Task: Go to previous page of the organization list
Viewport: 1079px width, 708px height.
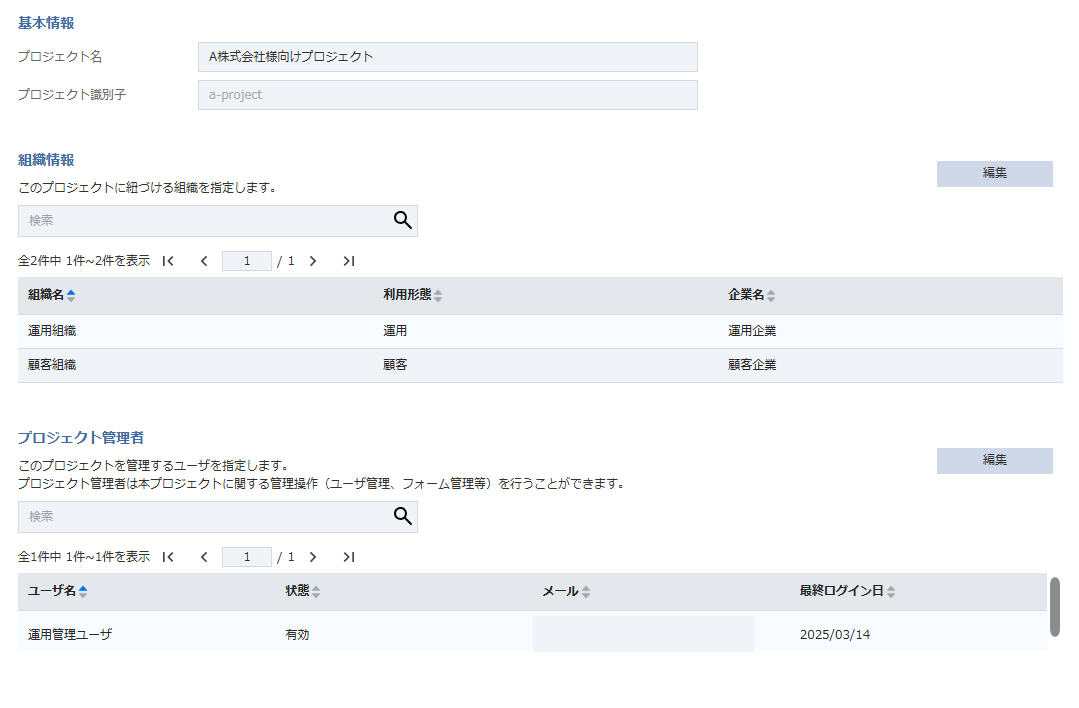Action: click(204, 261)
